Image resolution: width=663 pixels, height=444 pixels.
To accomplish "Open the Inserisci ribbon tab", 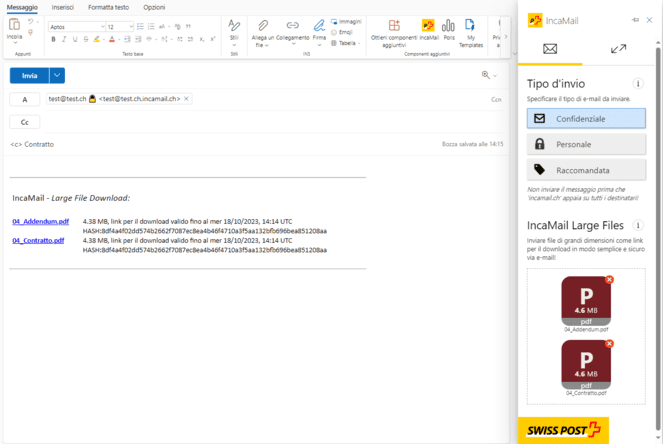I will pyautogui.click(x=63, y=7).
